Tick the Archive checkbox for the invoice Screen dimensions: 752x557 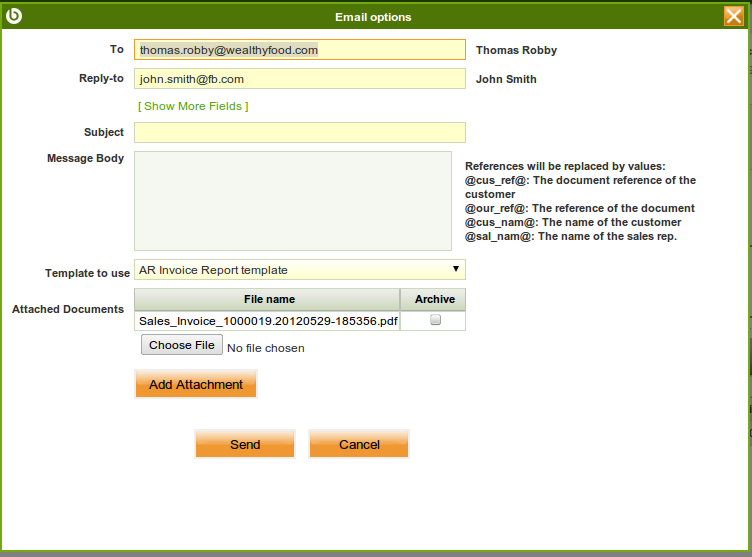tap(435, 321)
